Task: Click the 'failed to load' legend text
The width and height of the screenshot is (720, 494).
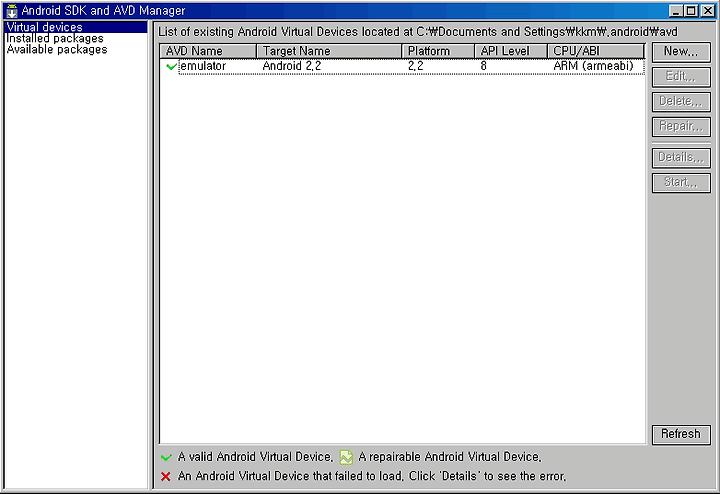Action: coord(372,476)
